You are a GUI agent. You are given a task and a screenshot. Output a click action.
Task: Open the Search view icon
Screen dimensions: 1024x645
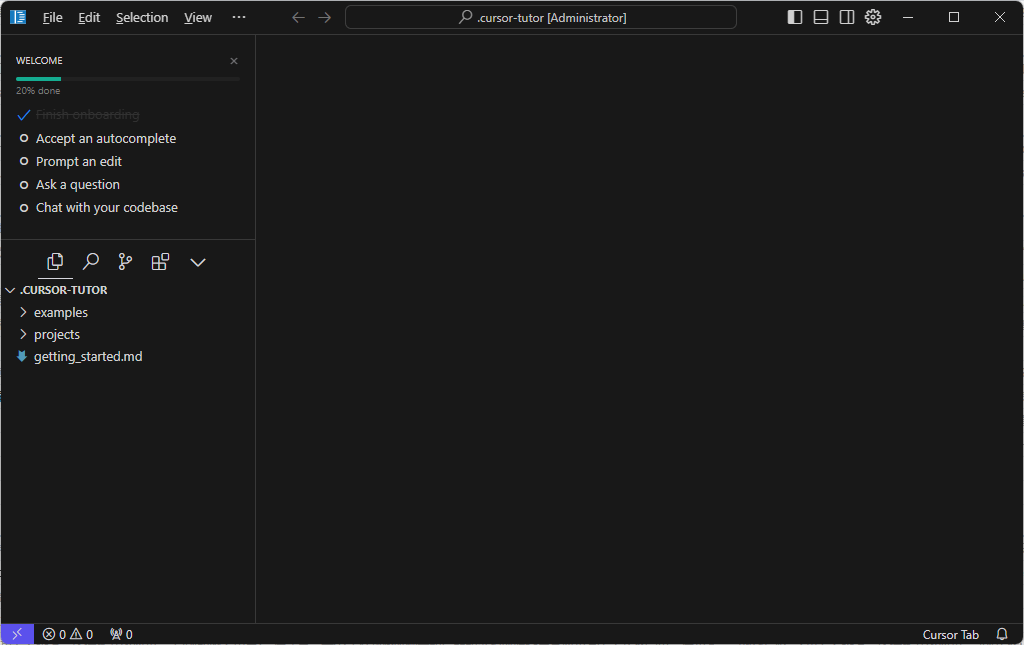point(90,262)
